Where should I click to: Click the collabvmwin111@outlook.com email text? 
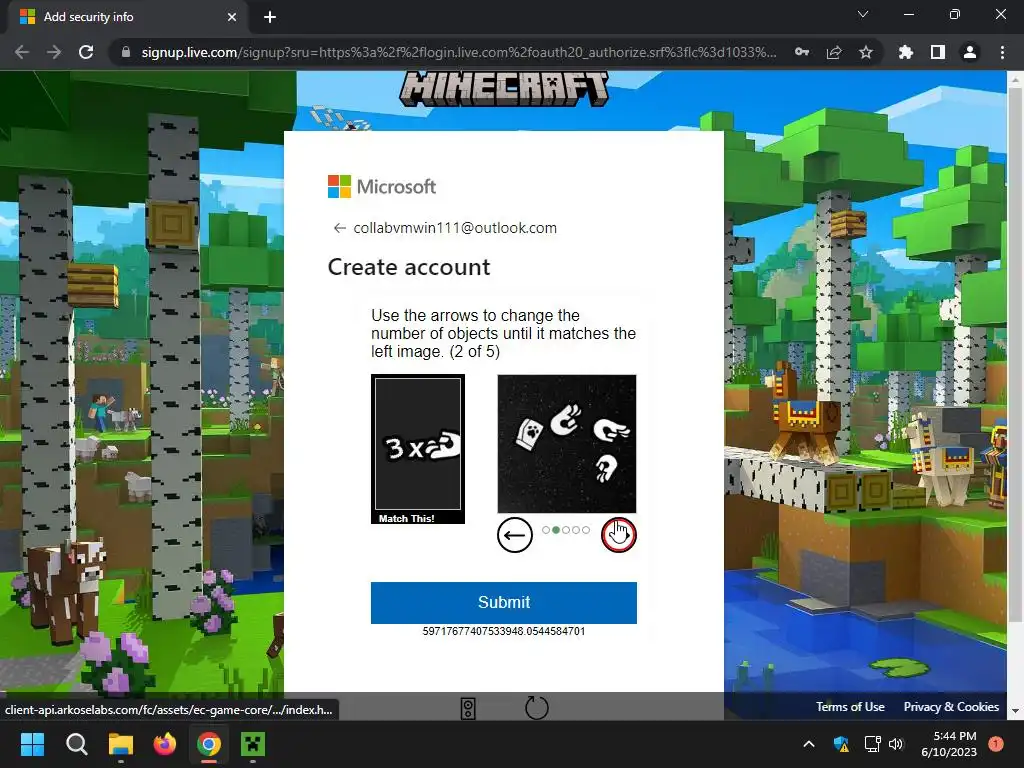click(455, 228)
